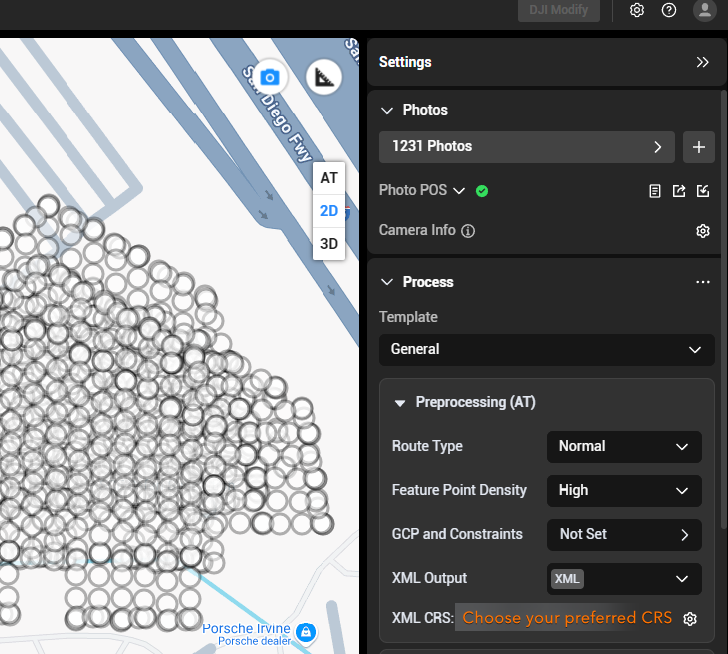Click the Photo POS export icon
This screenshot has width=728, height=654.
(679, 191)
